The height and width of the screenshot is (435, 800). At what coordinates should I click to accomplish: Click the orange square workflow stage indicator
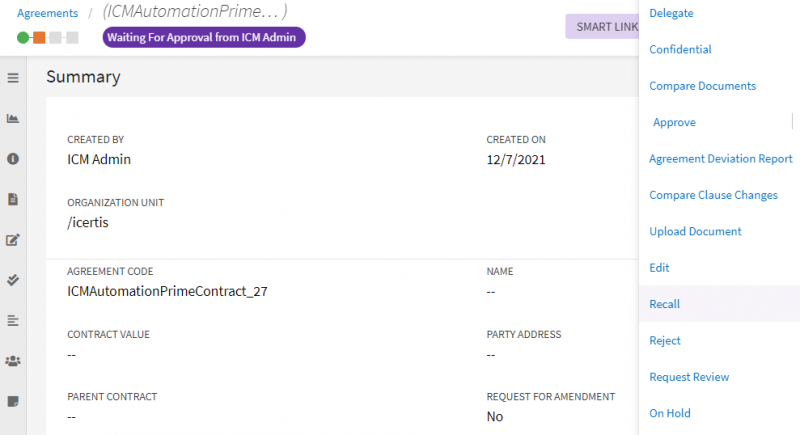point(39,37)
